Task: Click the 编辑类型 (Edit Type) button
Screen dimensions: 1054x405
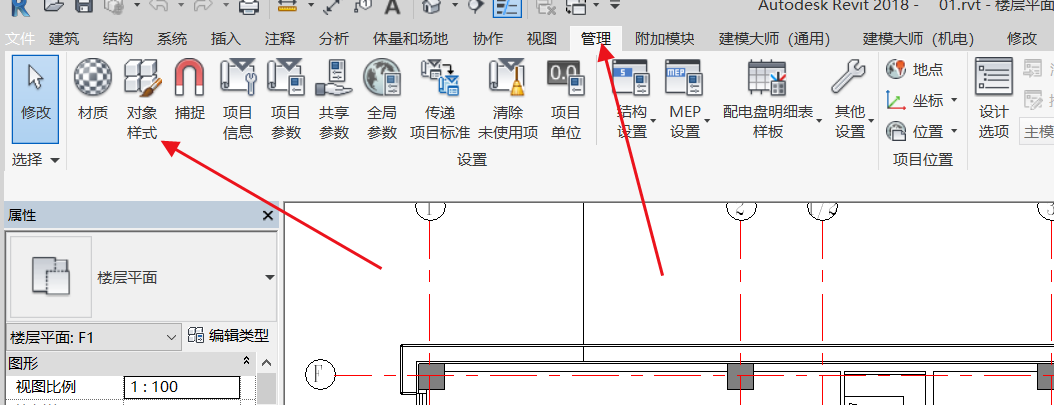Action: (229, 336)
